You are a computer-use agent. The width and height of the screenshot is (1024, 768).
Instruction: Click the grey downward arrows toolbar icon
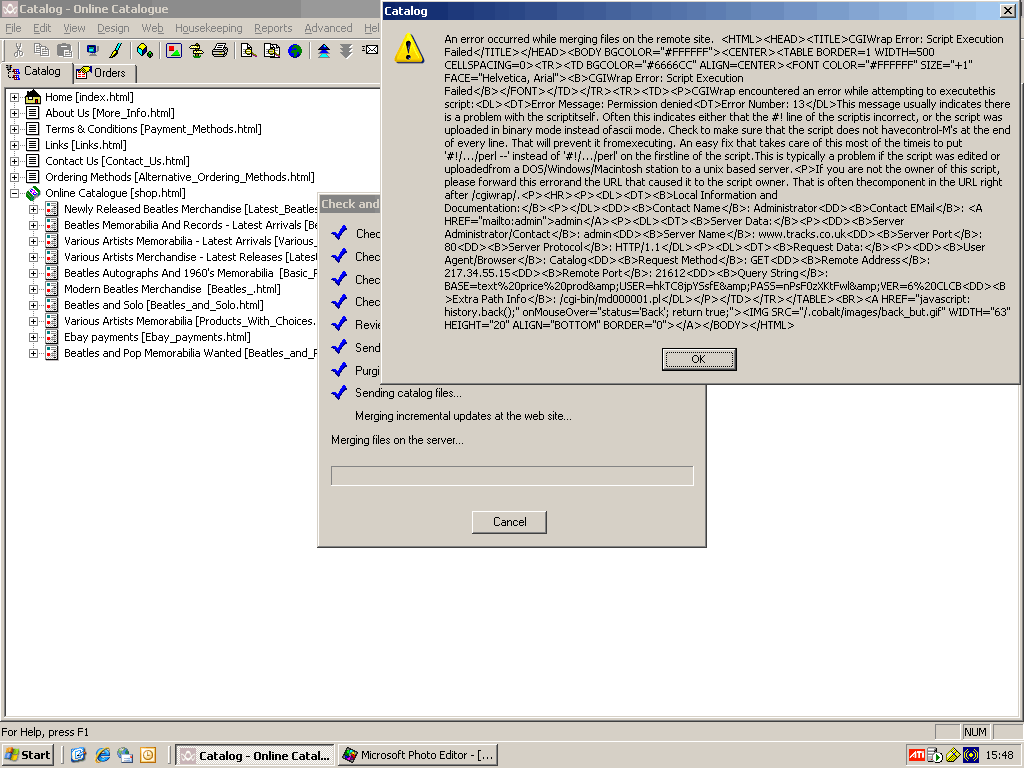(x=346, y=50)
